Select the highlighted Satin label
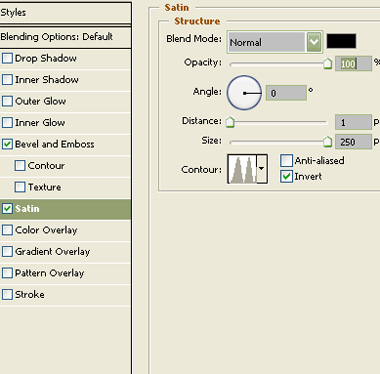Viewport: 380px width, 374px height. click(x=27, y=209)
